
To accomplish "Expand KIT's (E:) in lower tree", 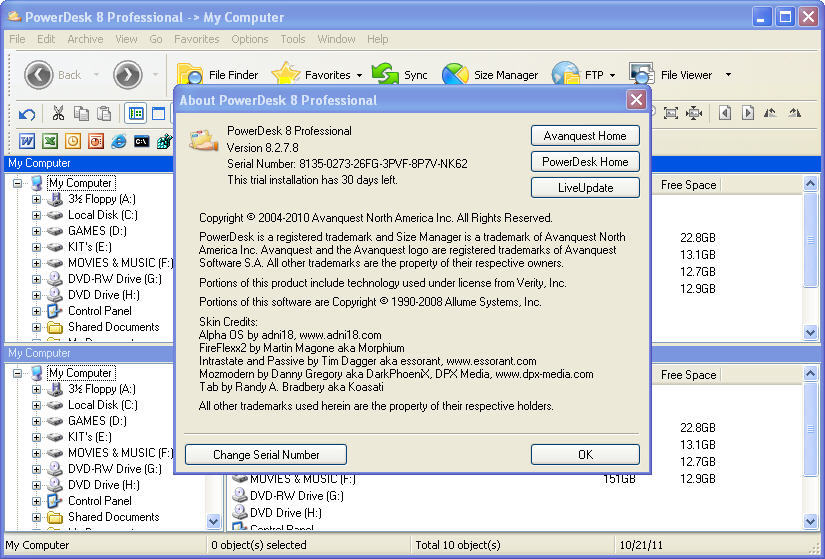I will coord(36,437).
